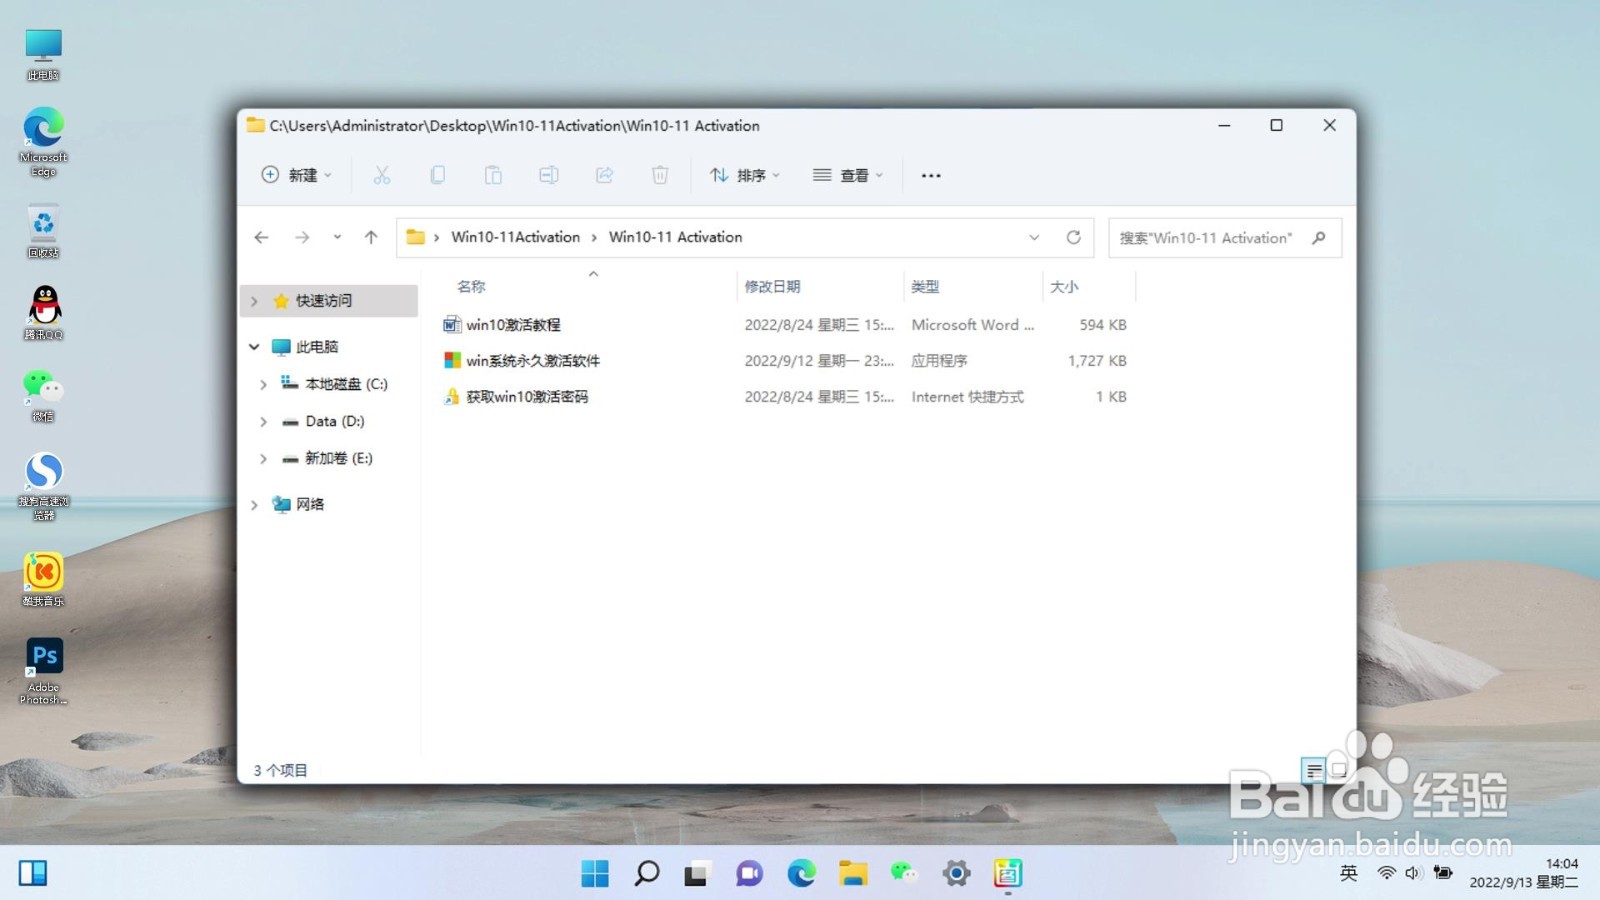Select 快速访问 in navigation pane
Viewport: 1600px width, 900px height.
pyautogui.click(x=330, y=301)
